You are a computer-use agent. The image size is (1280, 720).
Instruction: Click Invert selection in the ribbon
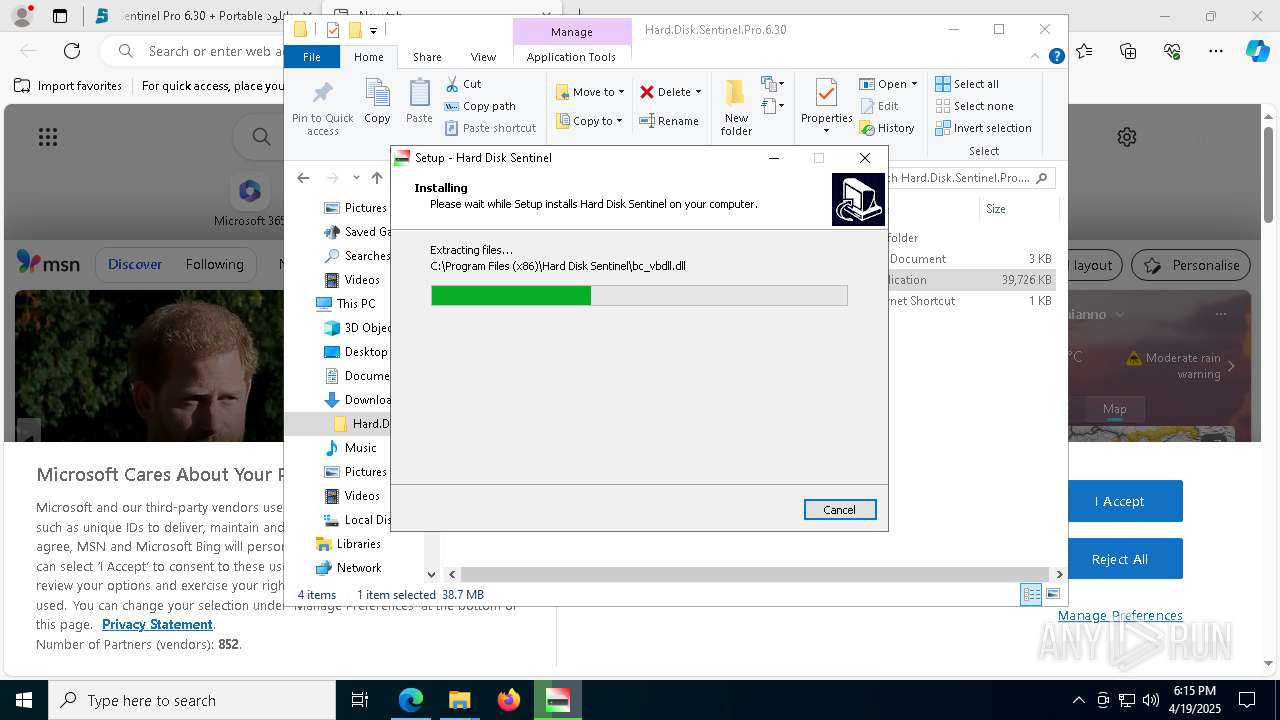click(x=983, y=128)
